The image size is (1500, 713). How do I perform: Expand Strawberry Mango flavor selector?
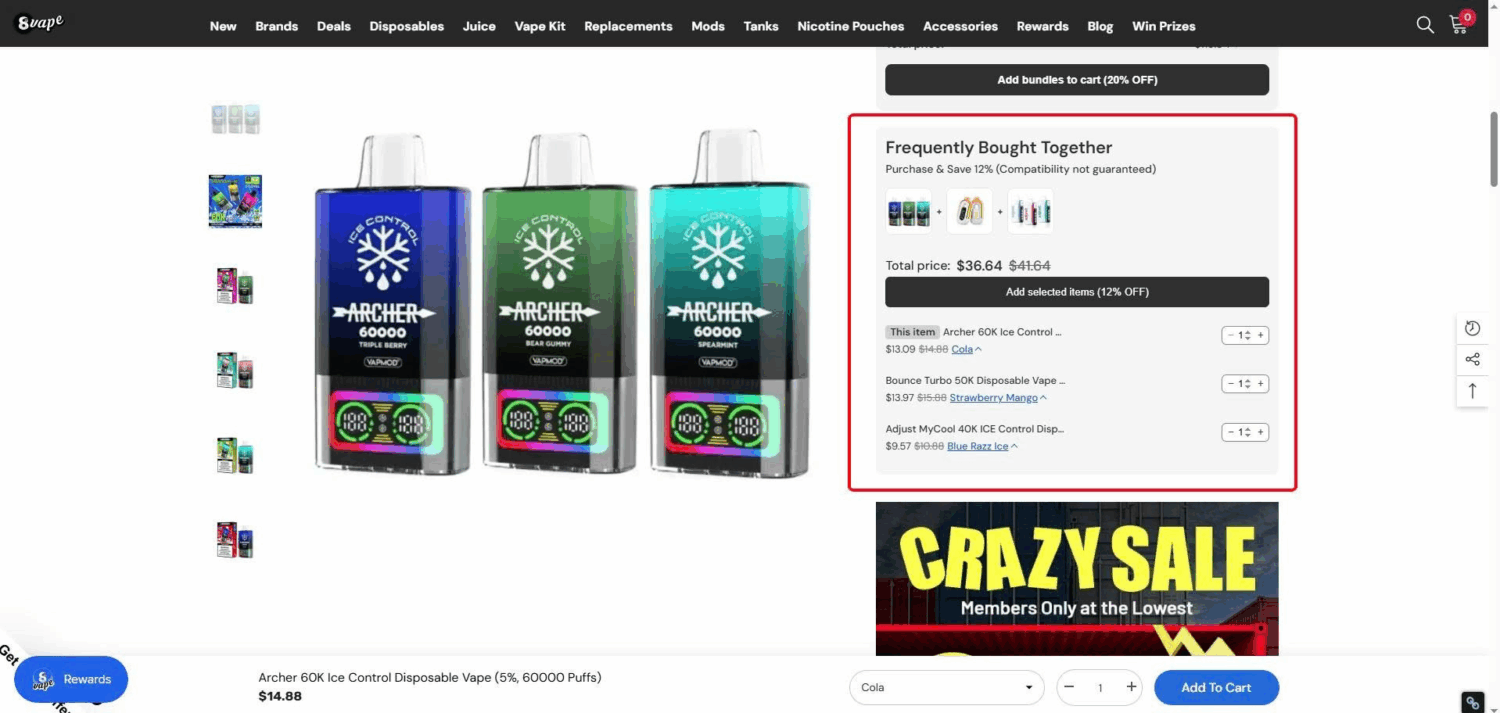pyautogui.click(x=998, y=398)
